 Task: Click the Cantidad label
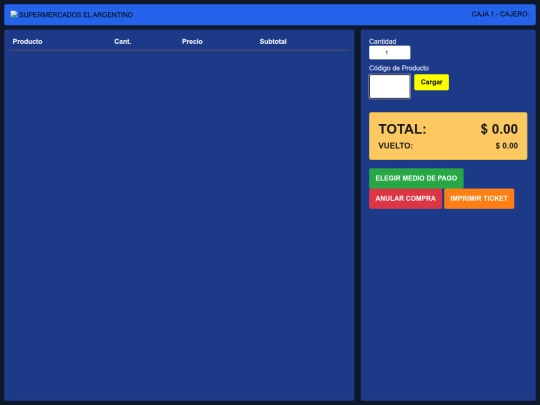382,41
